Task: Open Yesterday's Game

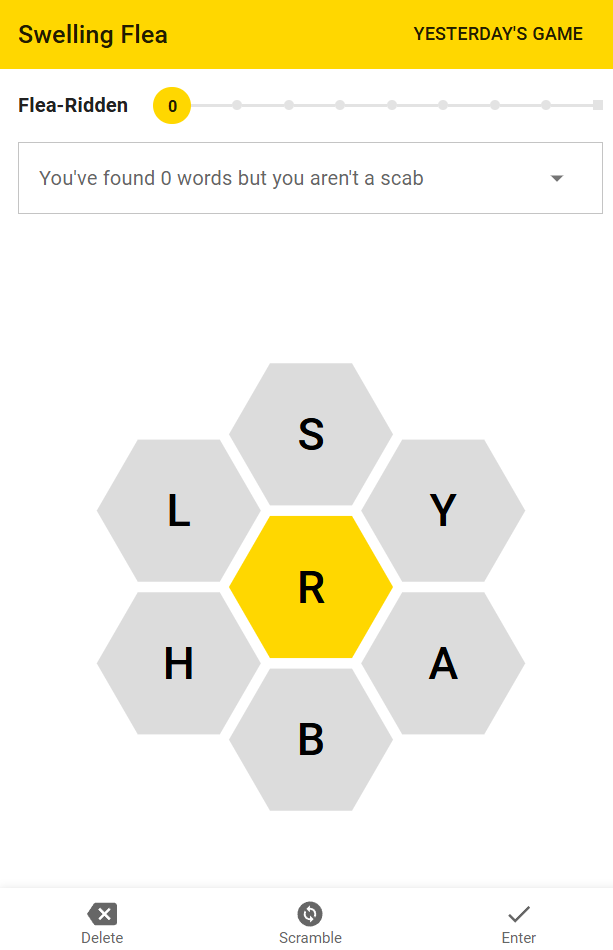Action: tap(498, 34)
